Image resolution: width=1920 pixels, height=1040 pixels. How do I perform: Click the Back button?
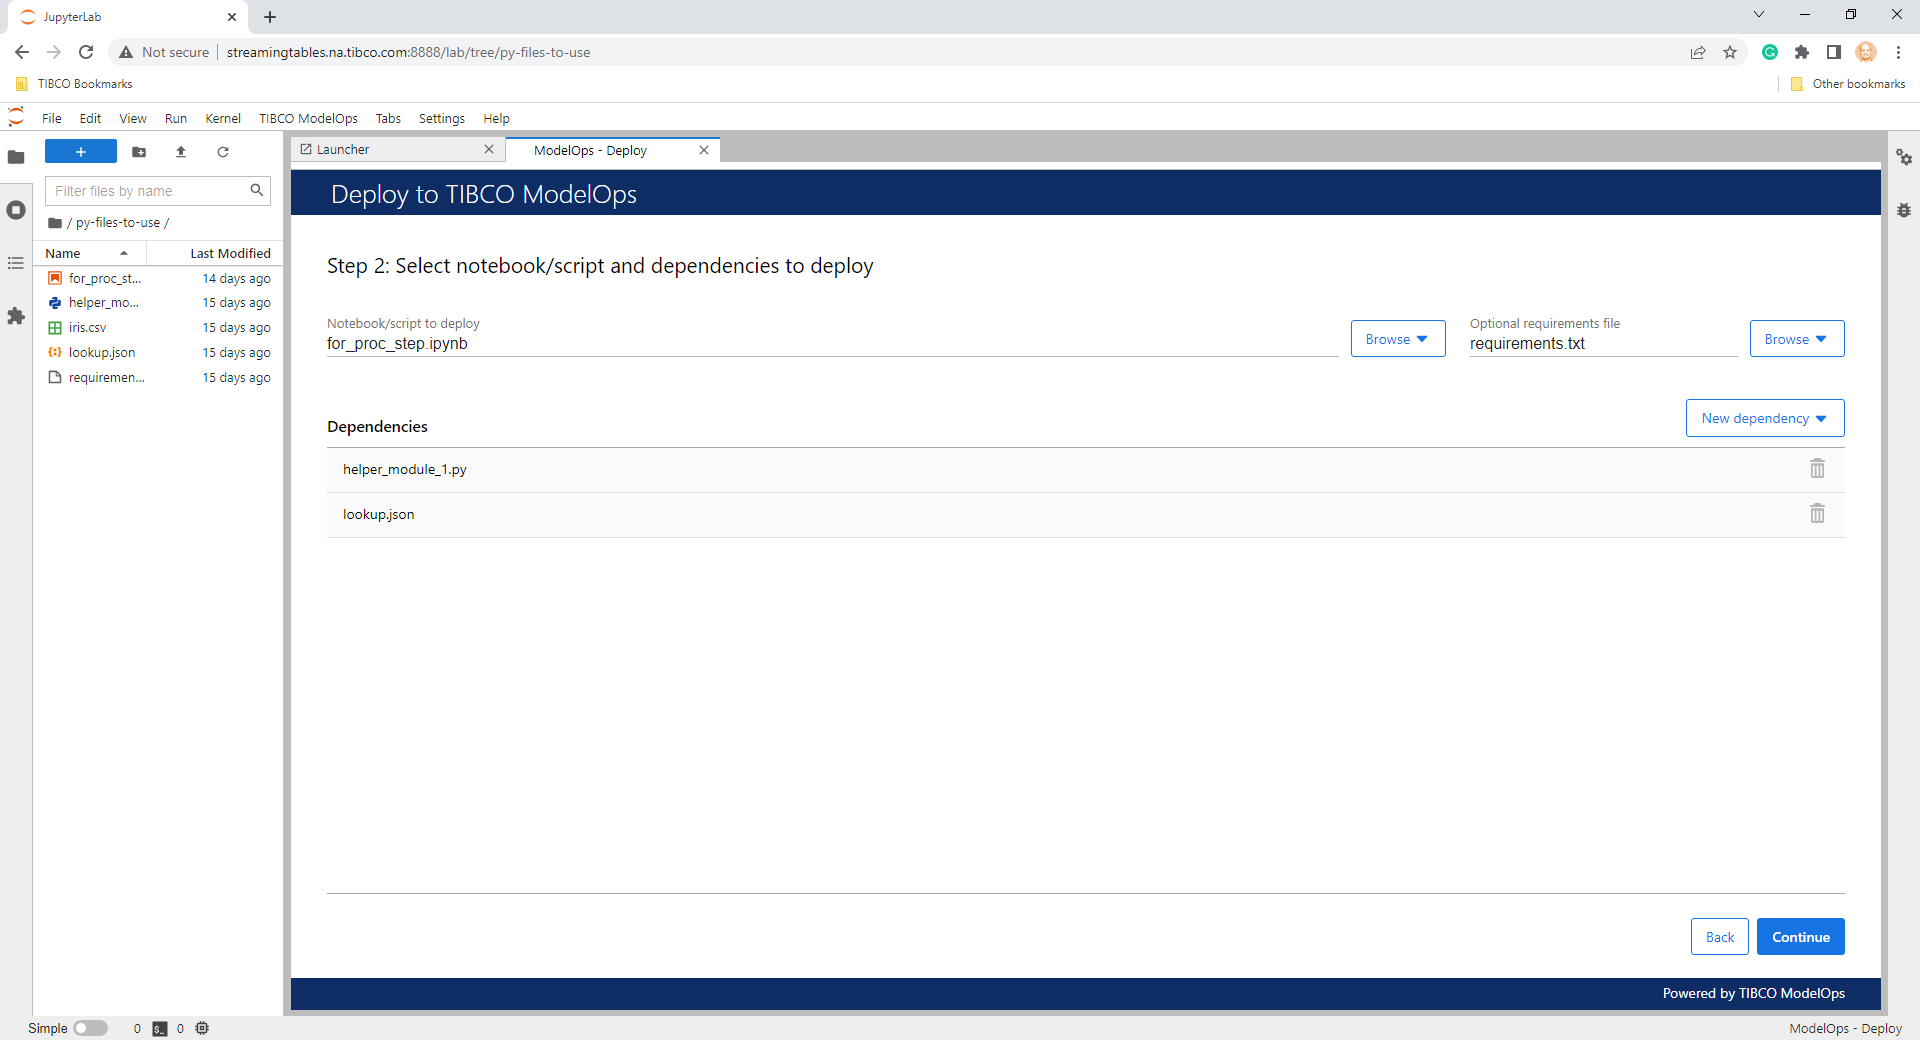click(x=1720, y=937)
